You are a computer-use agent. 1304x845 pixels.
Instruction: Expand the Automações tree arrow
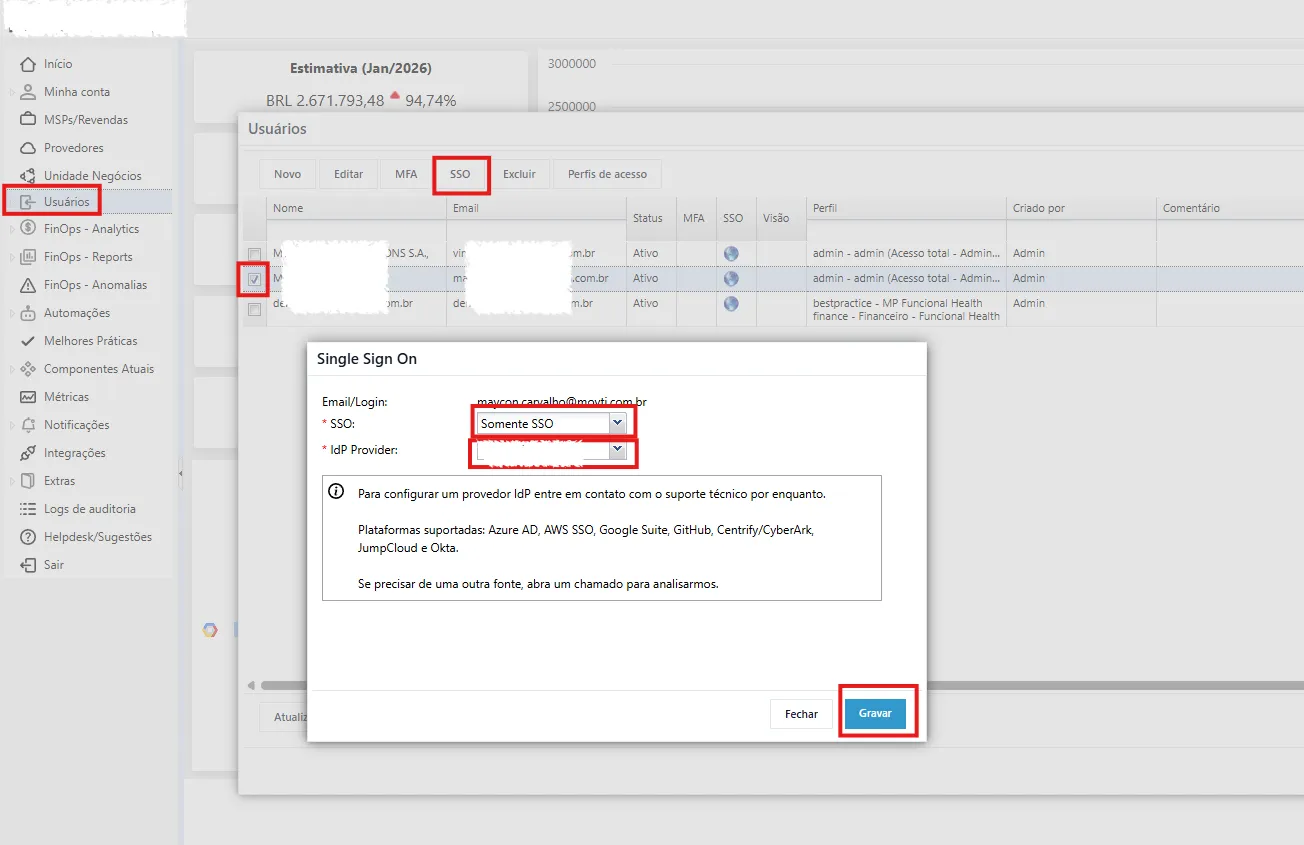coord(12,313)
